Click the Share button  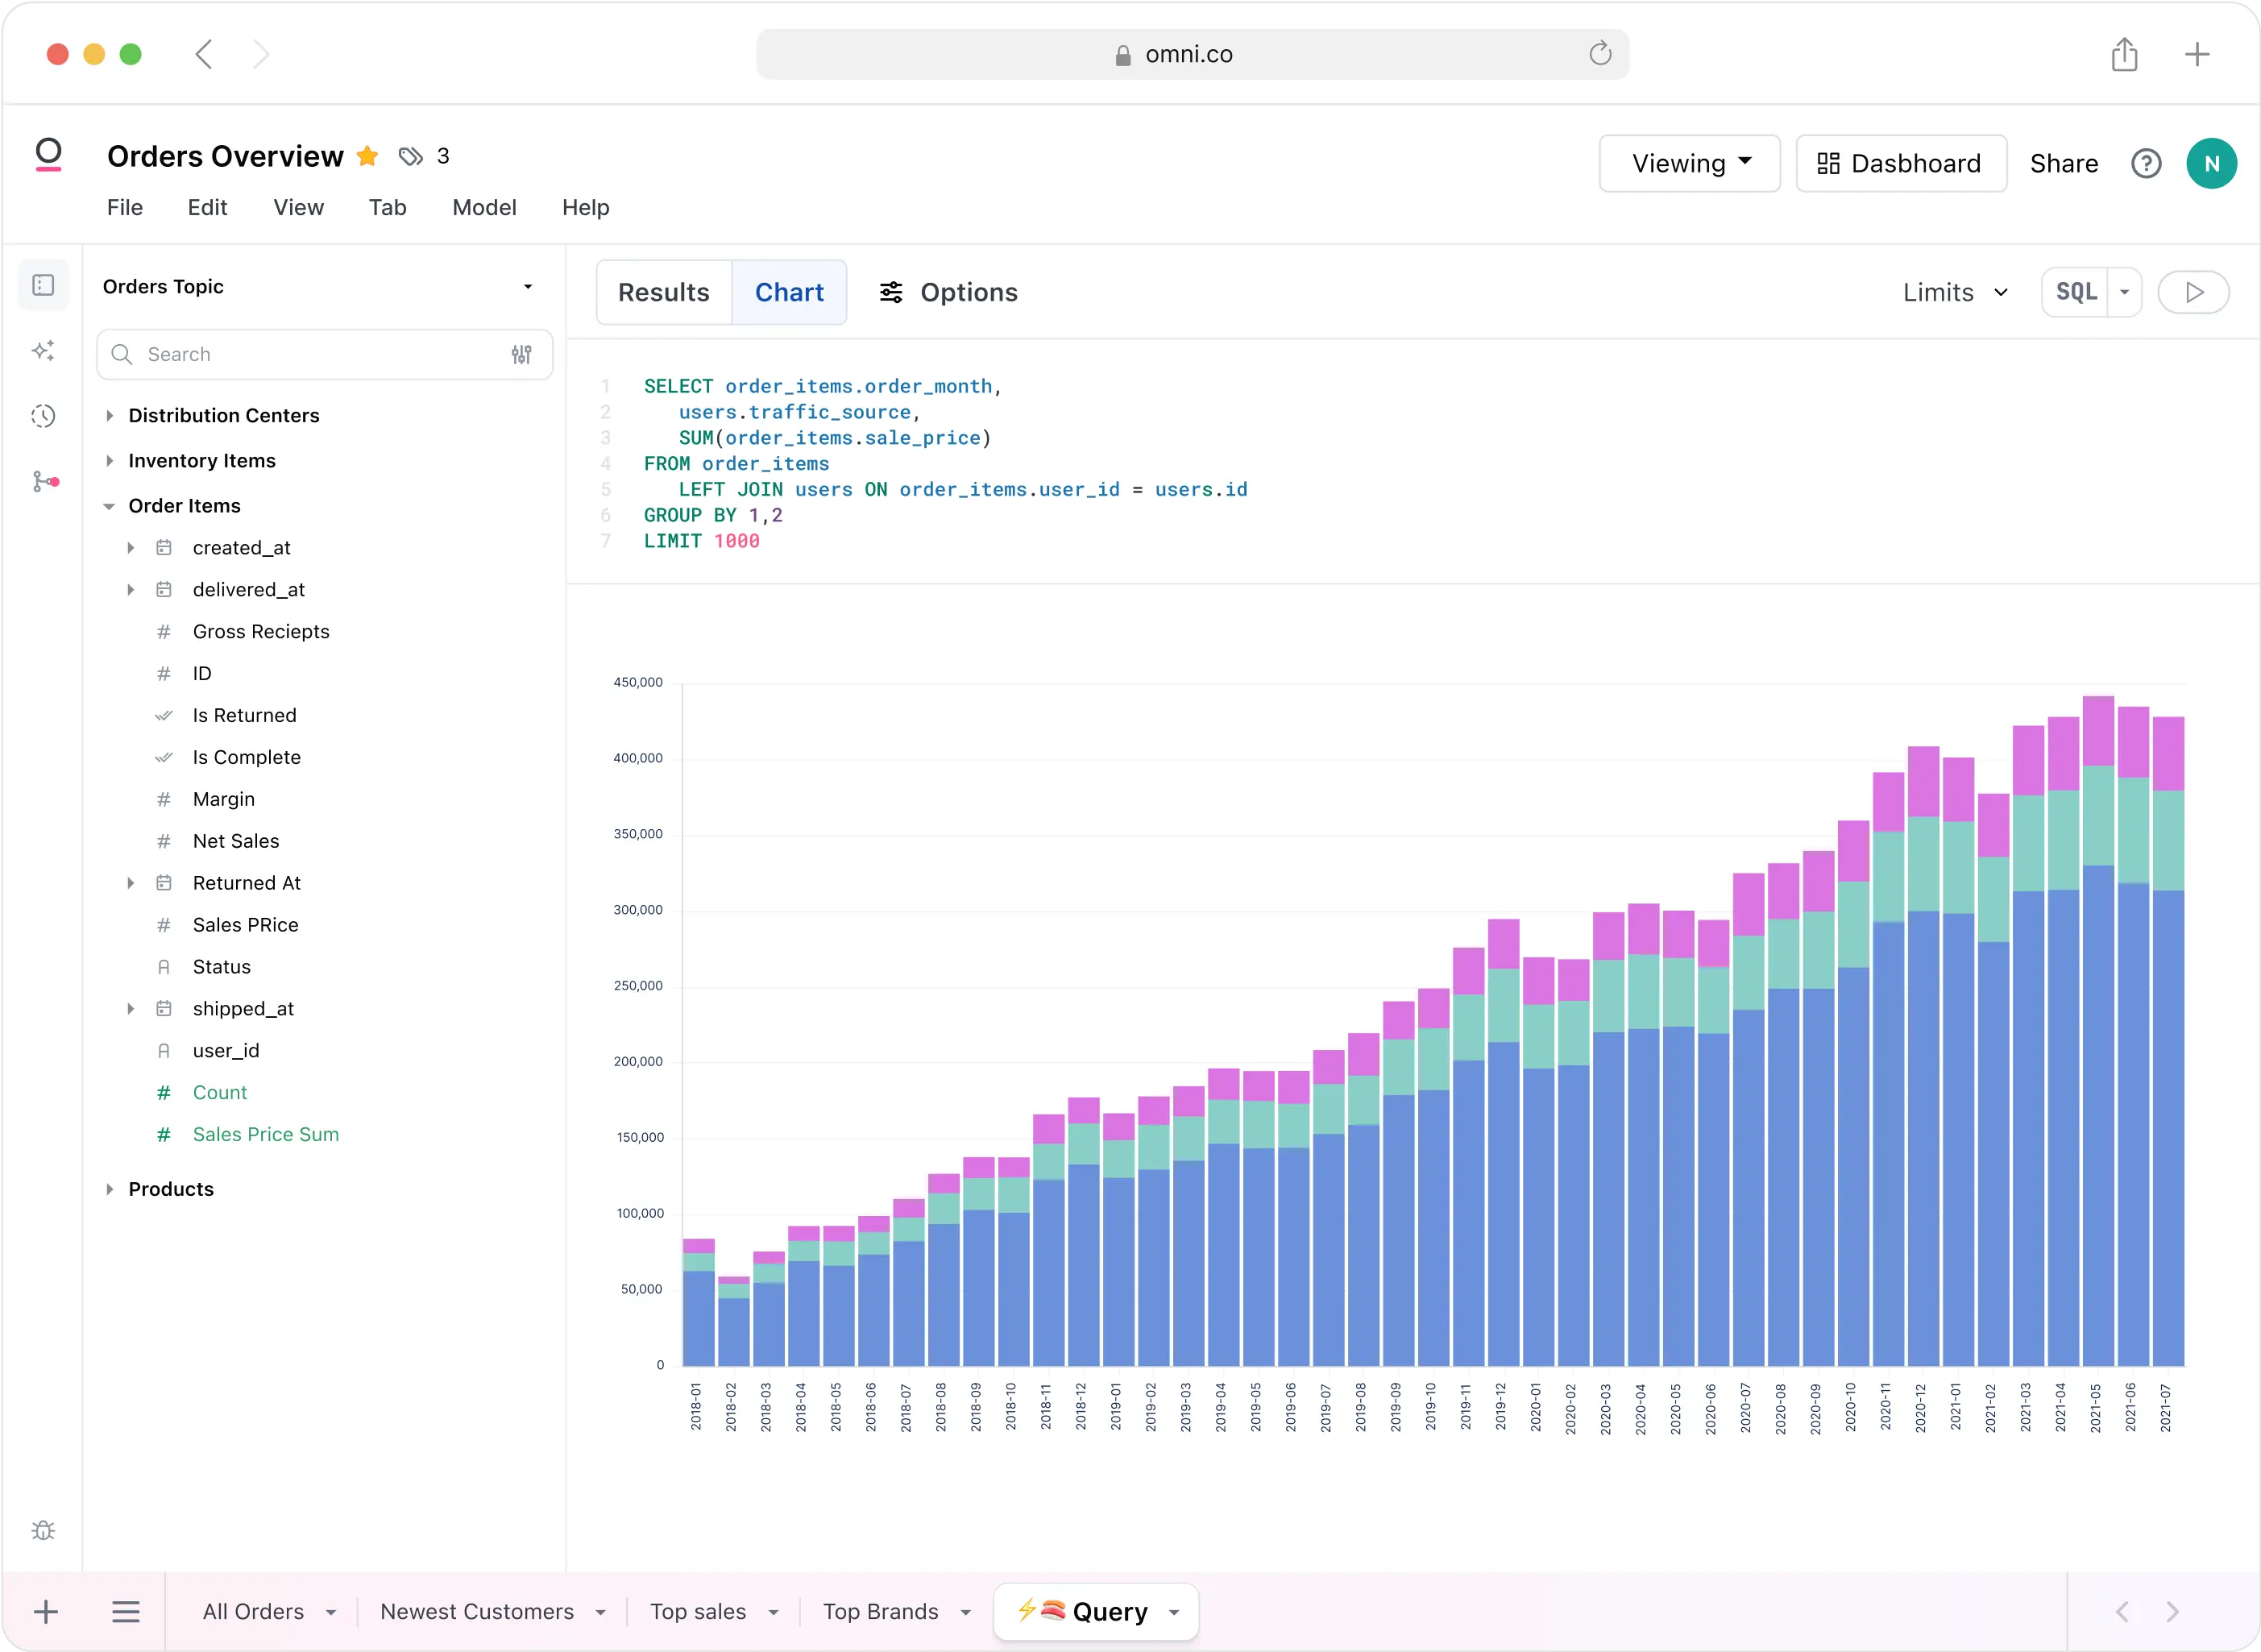[x=2064, y=163]
